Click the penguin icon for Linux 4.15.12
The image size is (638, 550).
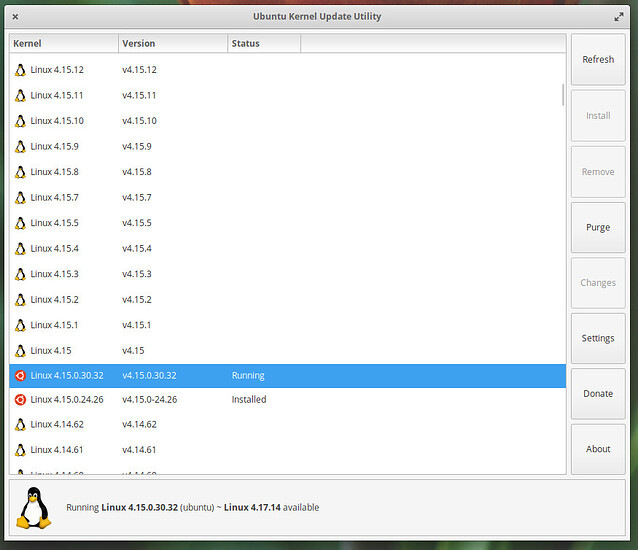coord(20,70)
